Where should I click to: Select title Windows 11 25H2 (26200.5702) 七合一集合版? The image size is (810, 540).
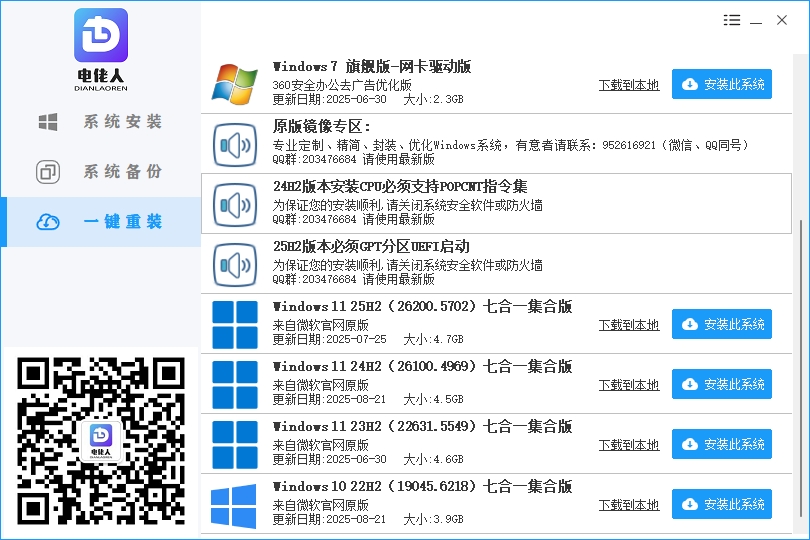click(x=423, y=306)
